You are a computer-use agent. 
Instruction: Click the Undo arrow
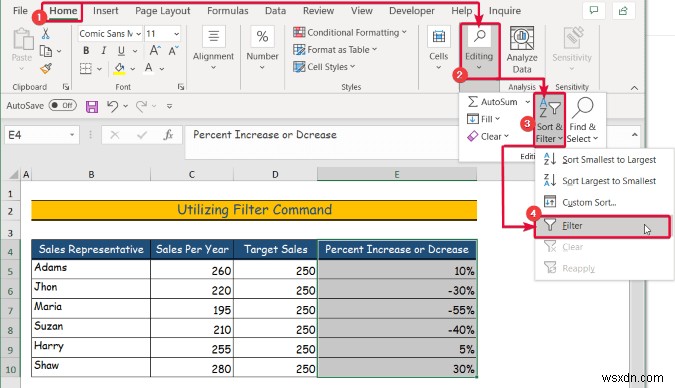coord(113,106)
